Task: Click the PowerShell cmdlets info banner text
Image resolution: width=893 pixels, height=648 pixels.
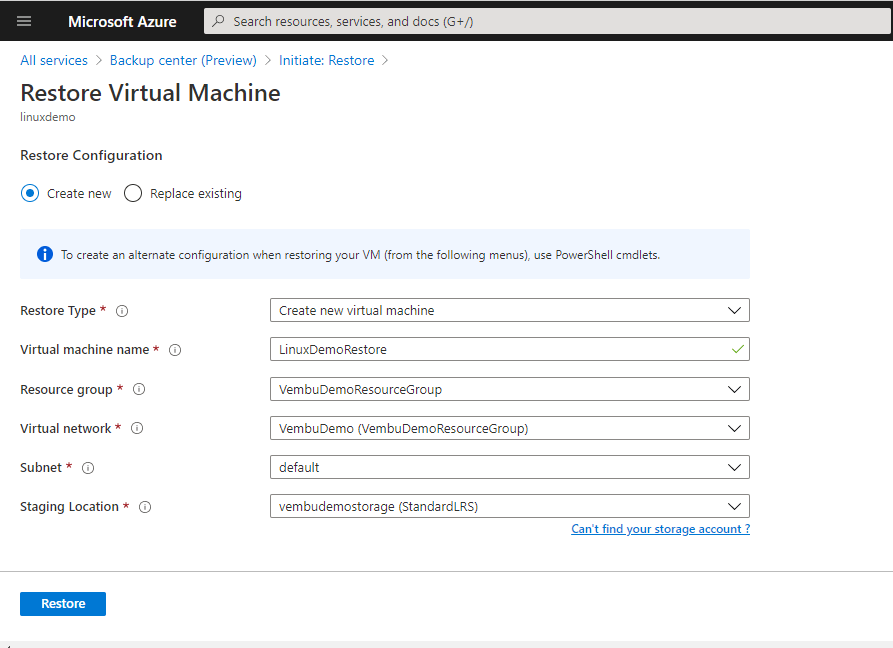Action: tap(361, 255)
